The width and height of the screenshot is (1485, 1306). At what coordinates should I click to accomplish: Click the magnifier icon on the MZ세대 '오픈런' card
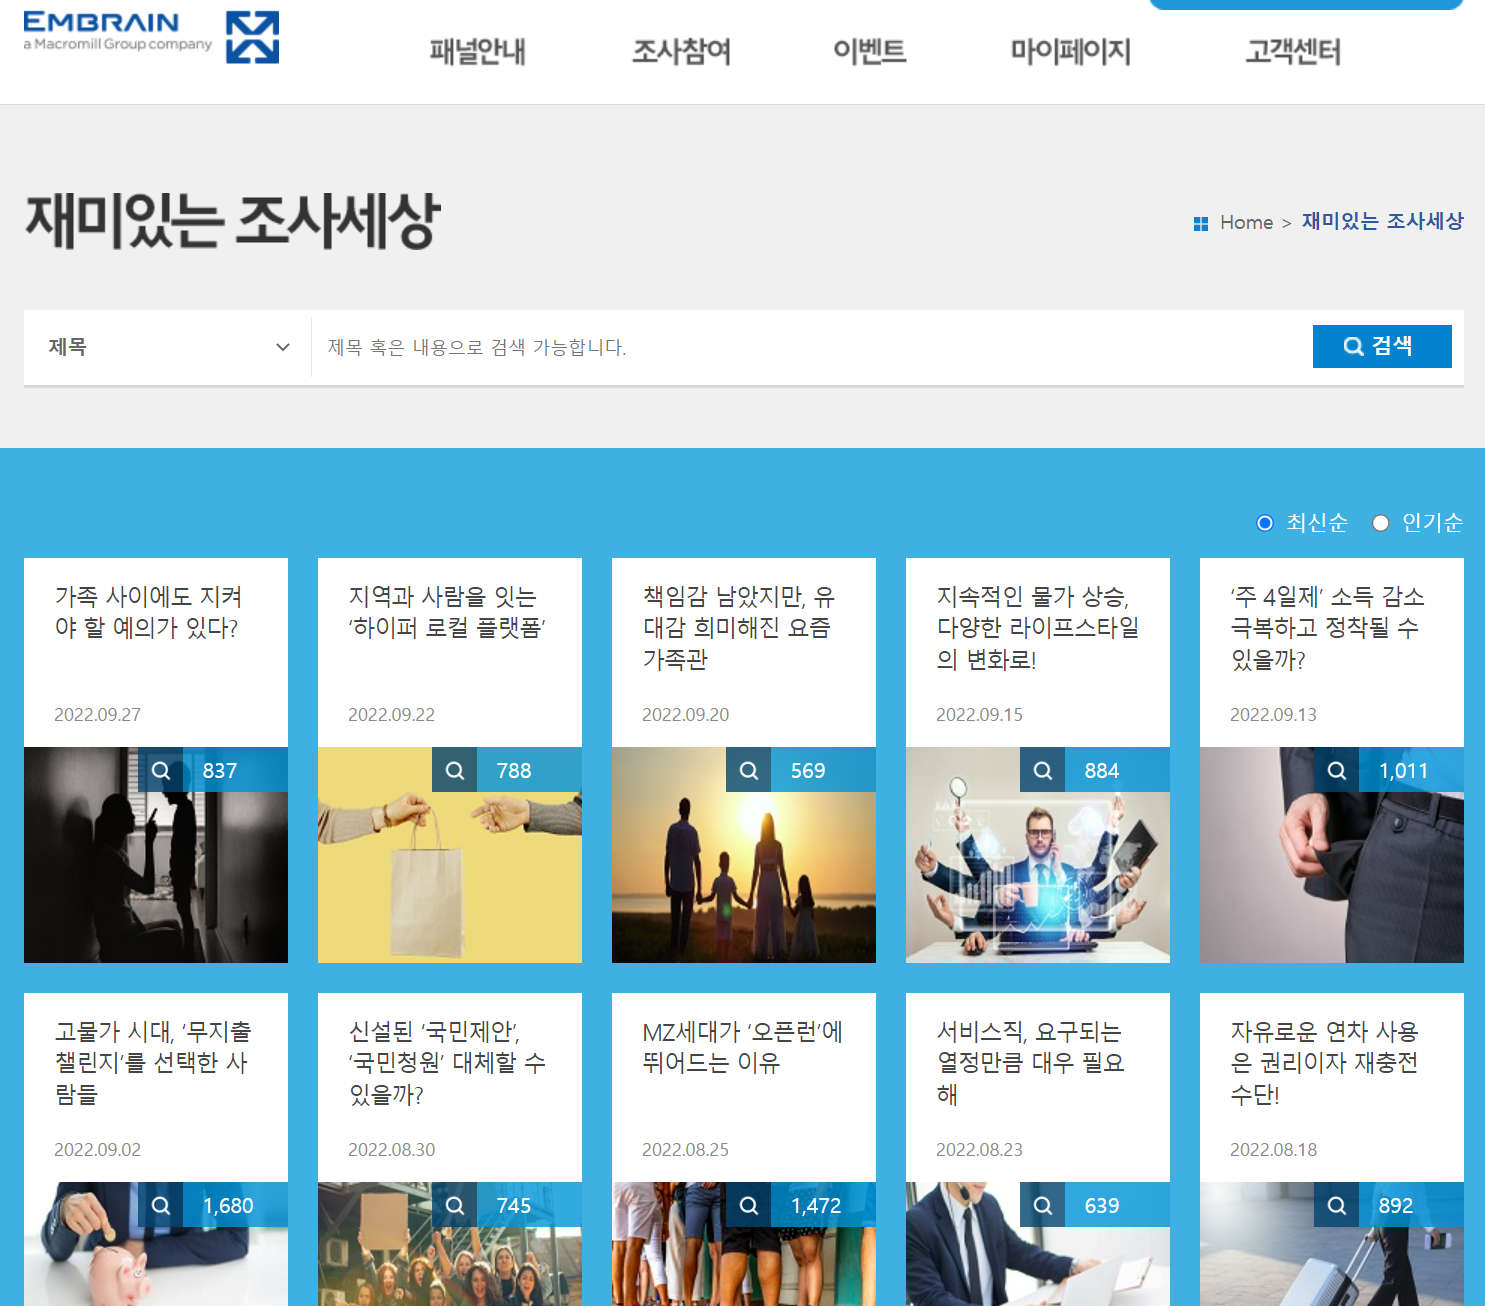pyautogui.click(x=749, y=1205)
